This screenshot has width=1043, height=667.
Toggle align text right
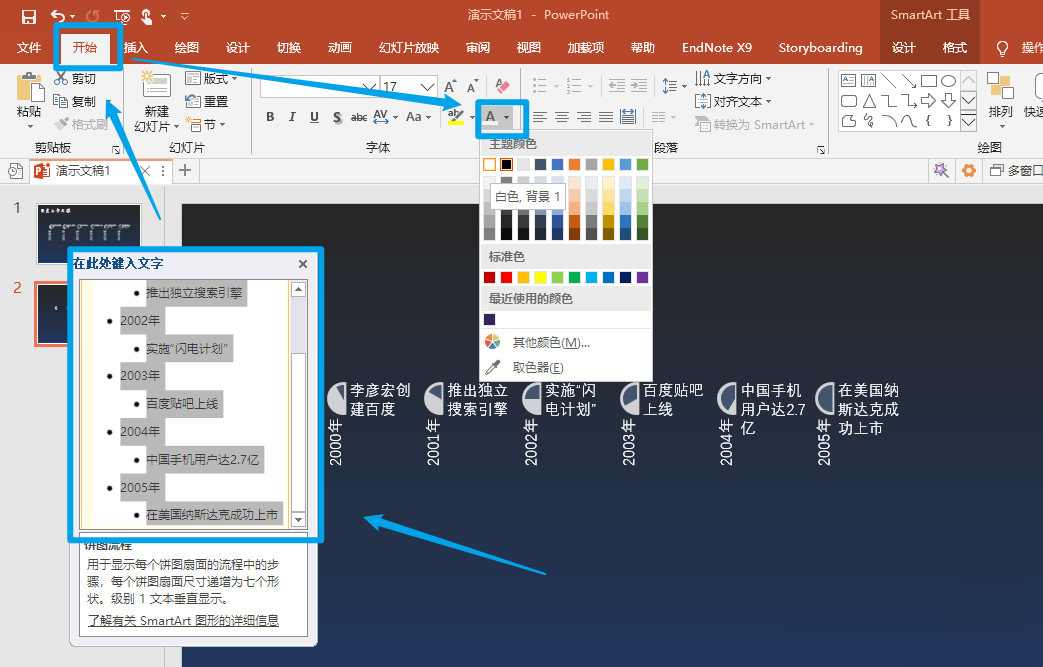pyautogui.click(x=584, y=117)
